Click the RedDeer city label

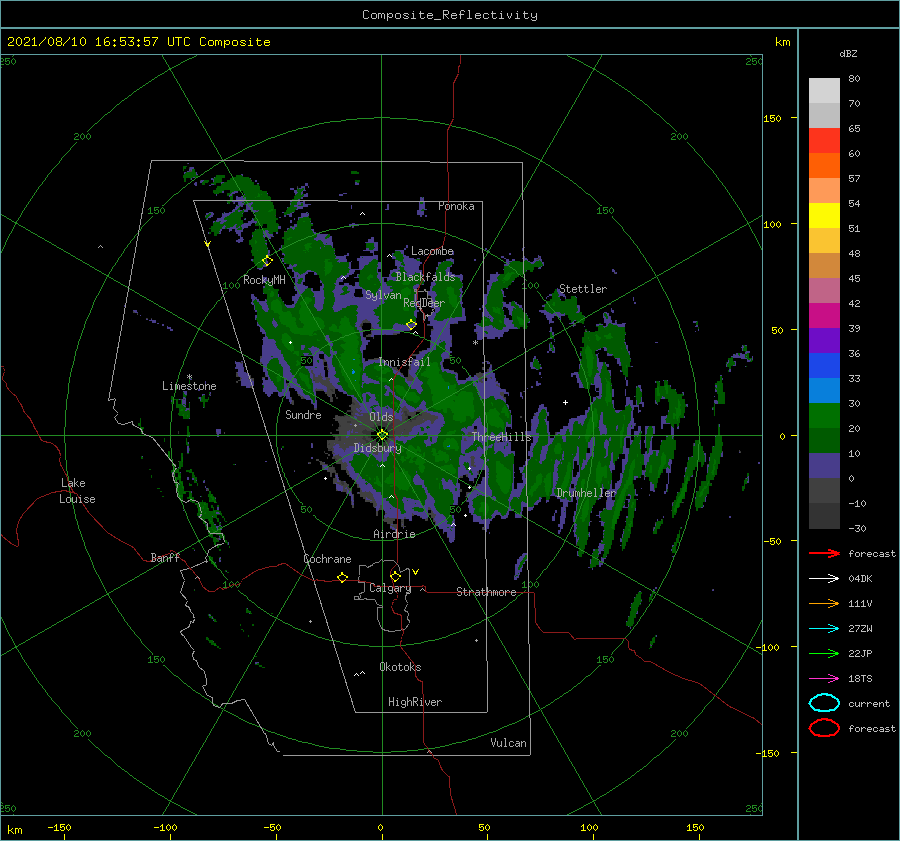point(424,303)
